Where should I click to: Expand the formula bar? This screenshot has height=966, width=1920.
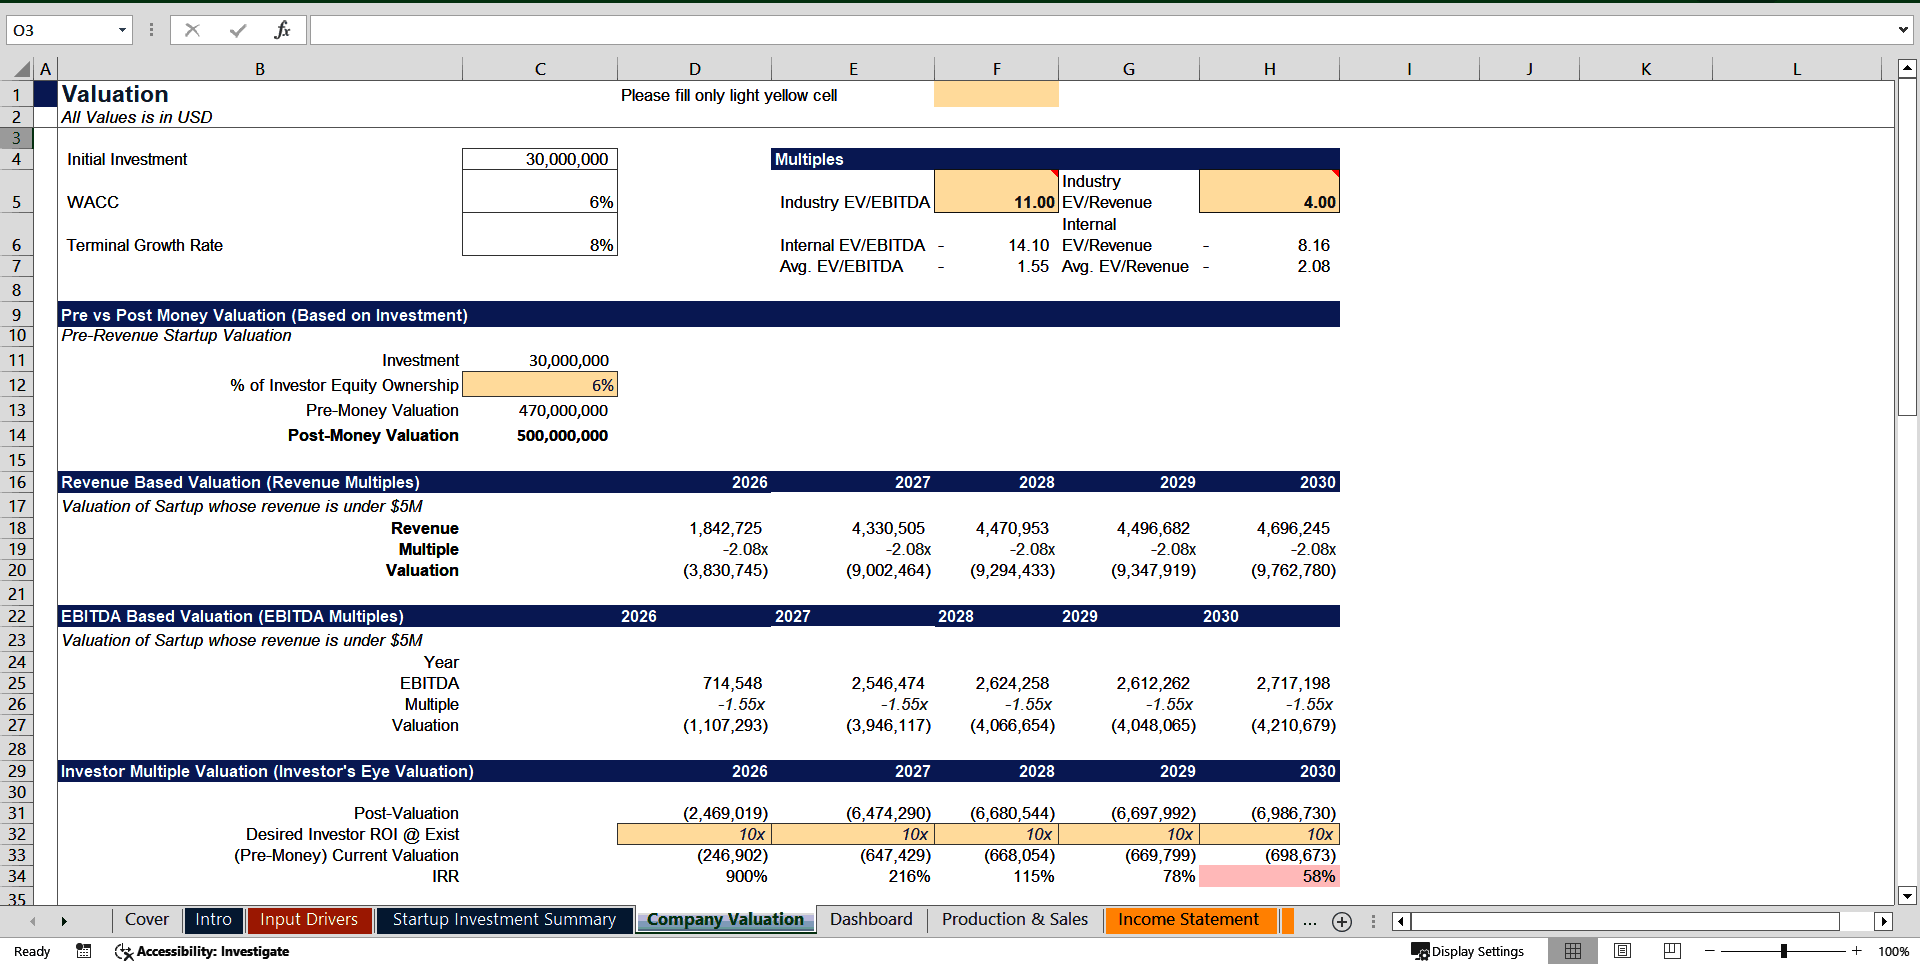1903,30
